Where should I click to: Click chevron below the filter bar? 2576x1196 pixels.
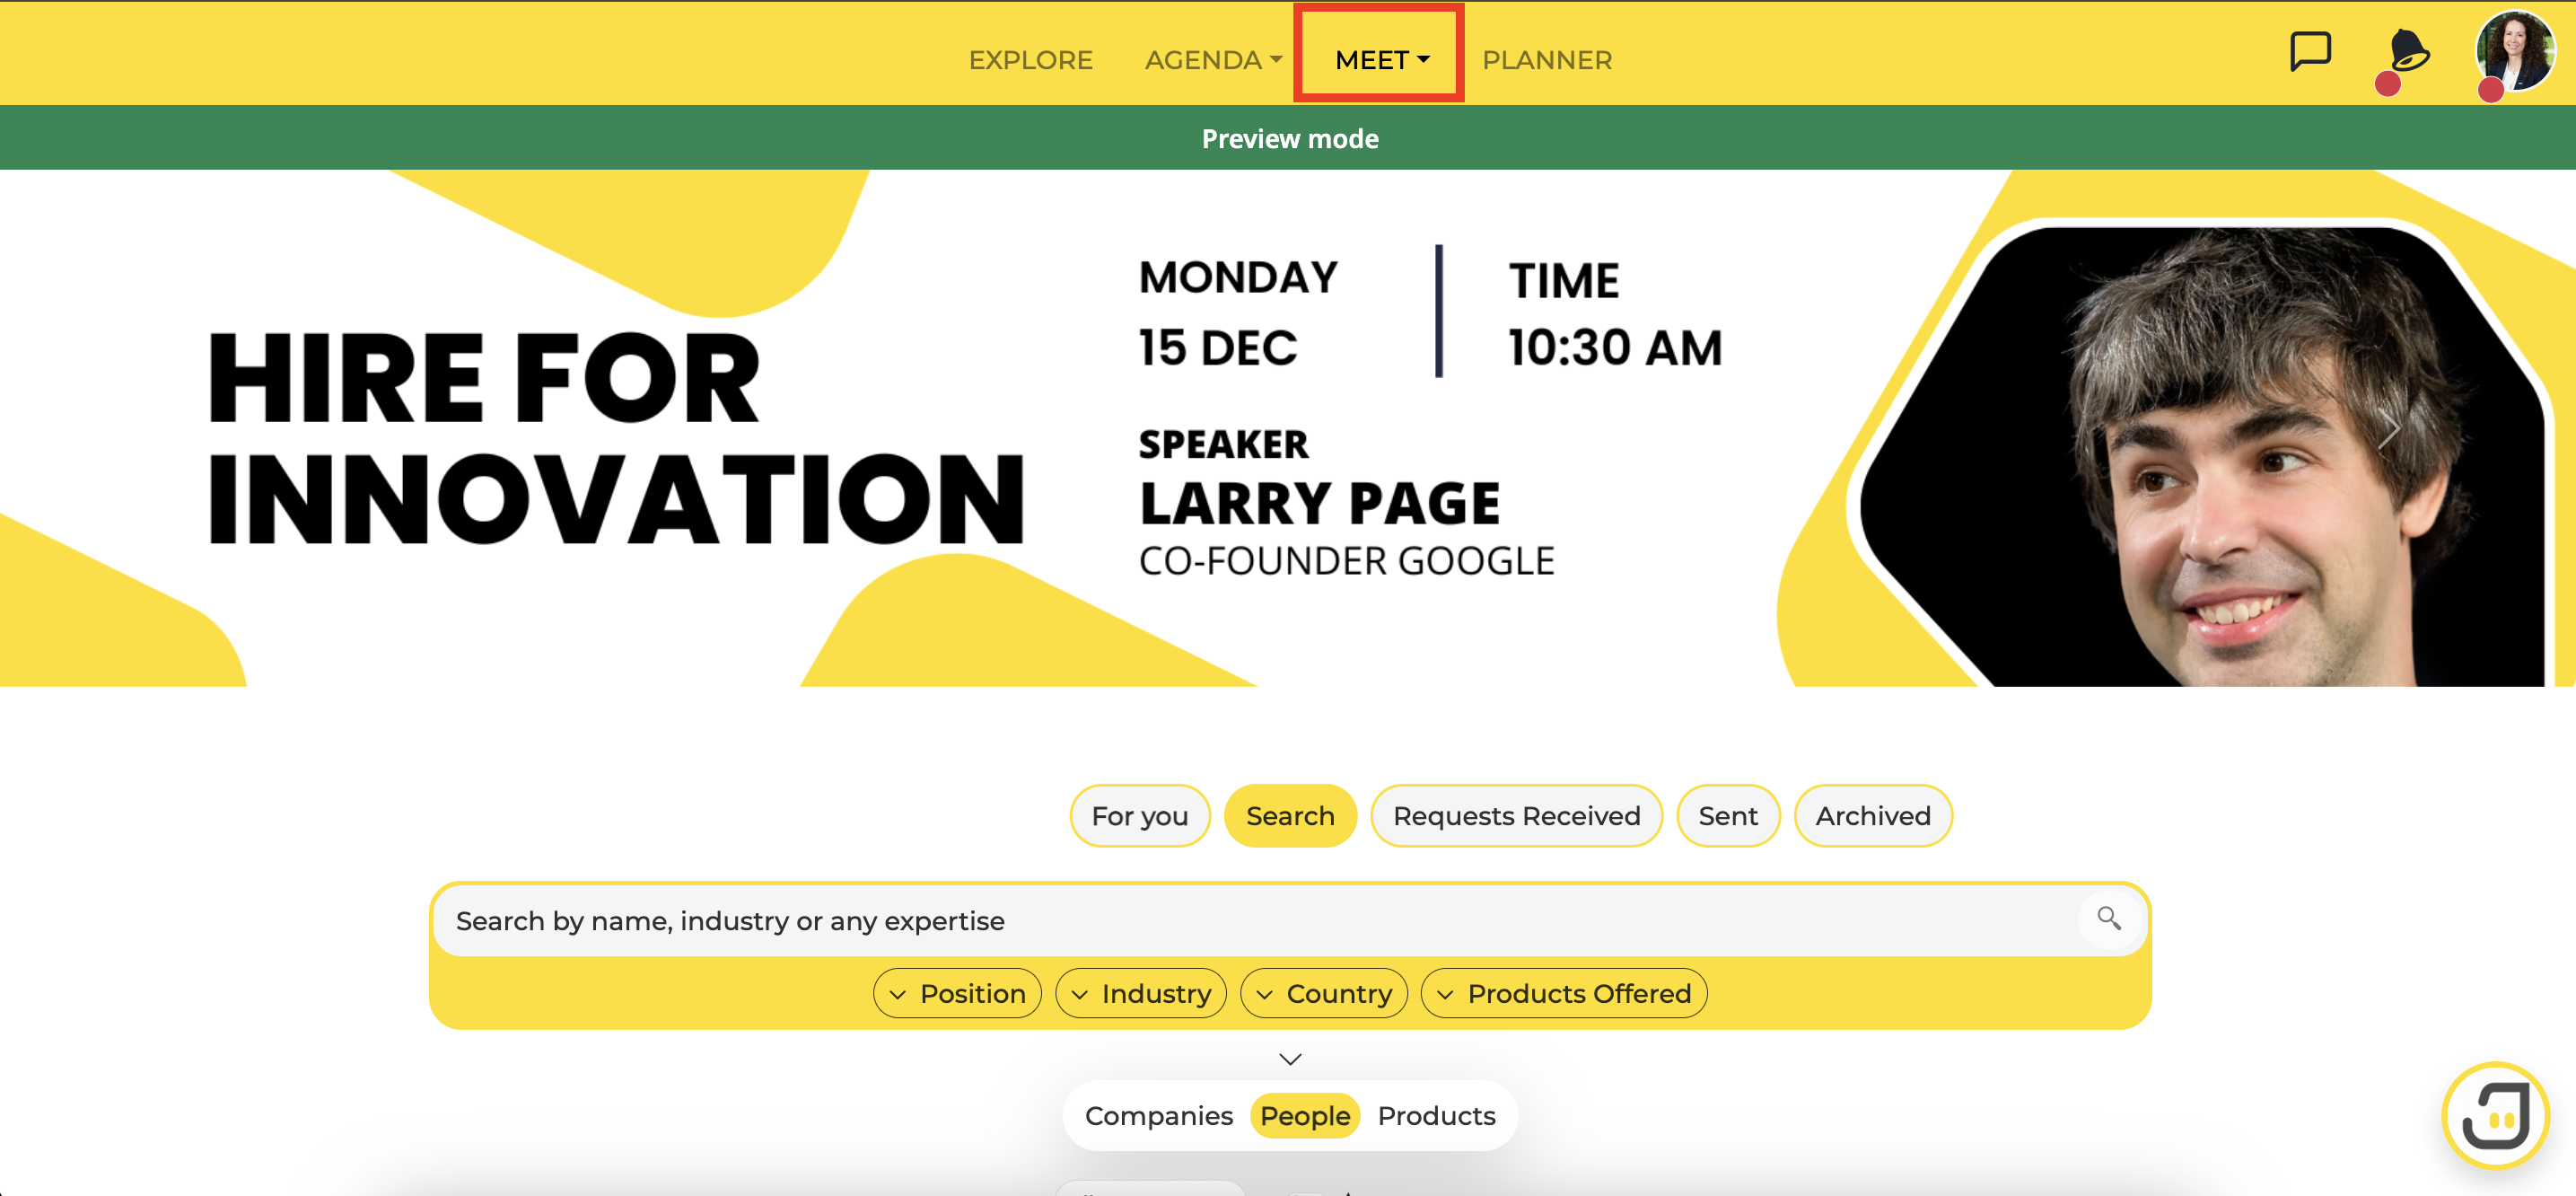[x=1290, y=1058]
